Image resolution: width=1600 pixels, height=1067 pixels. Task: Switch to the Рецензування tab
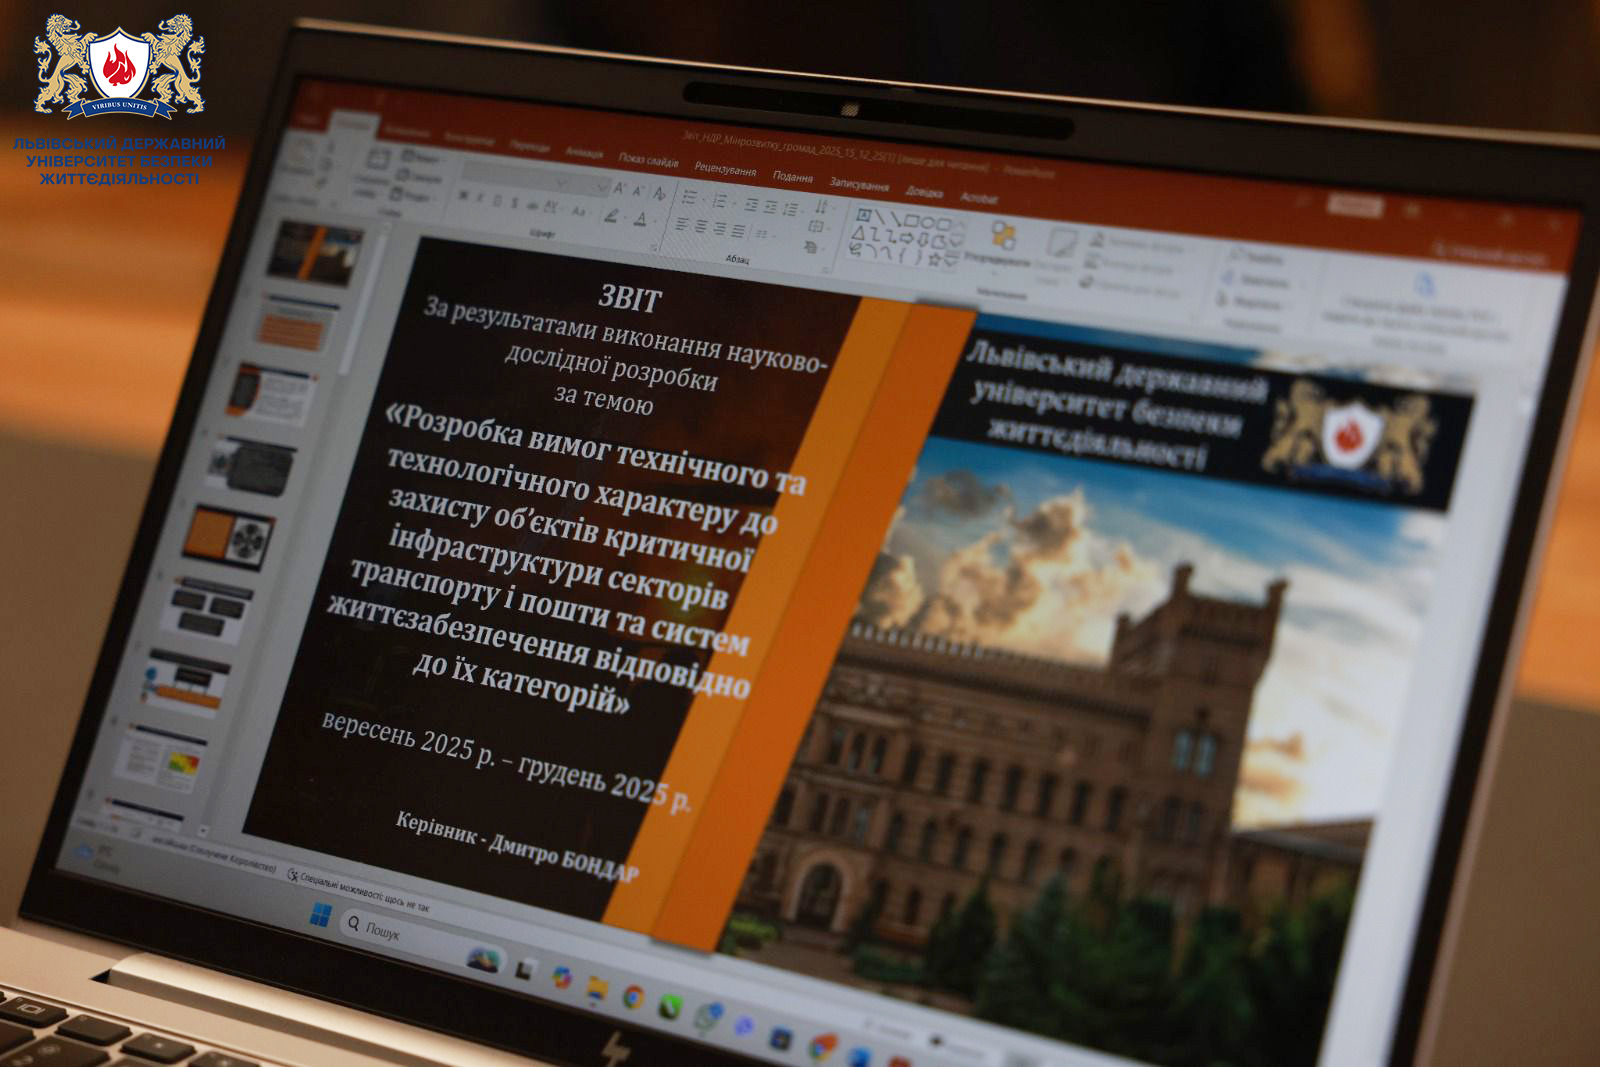[x=725, y=169]
